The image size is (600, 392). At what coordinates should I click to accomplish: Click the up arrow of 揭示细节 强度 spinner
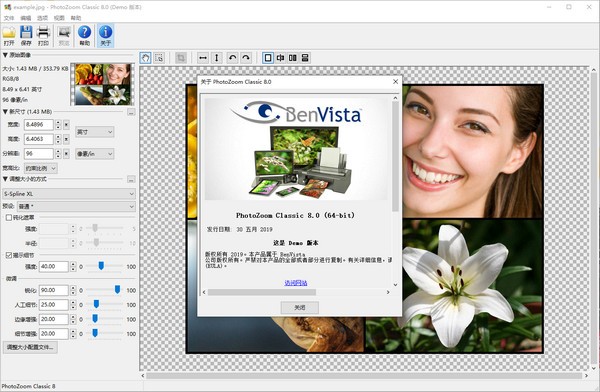[73, 264]
